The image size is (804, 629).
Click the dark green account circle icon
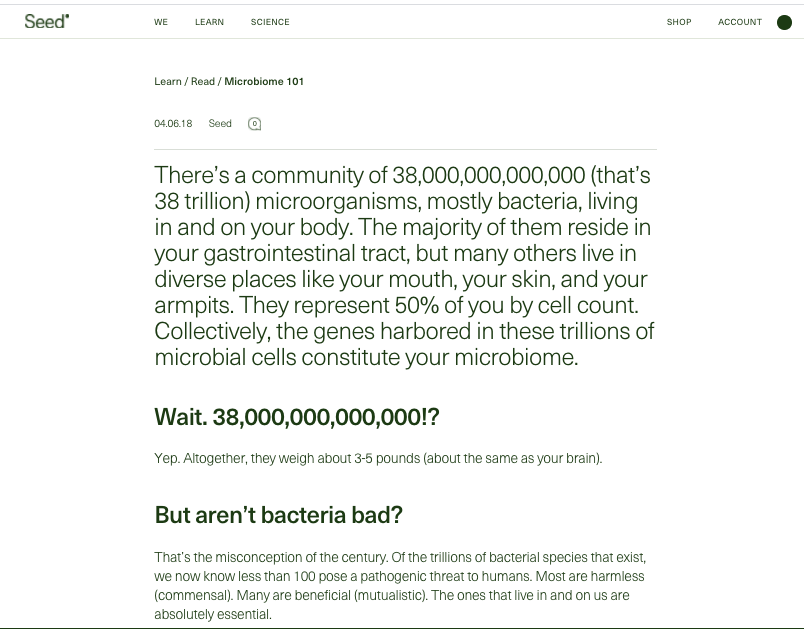coord(784,22)
